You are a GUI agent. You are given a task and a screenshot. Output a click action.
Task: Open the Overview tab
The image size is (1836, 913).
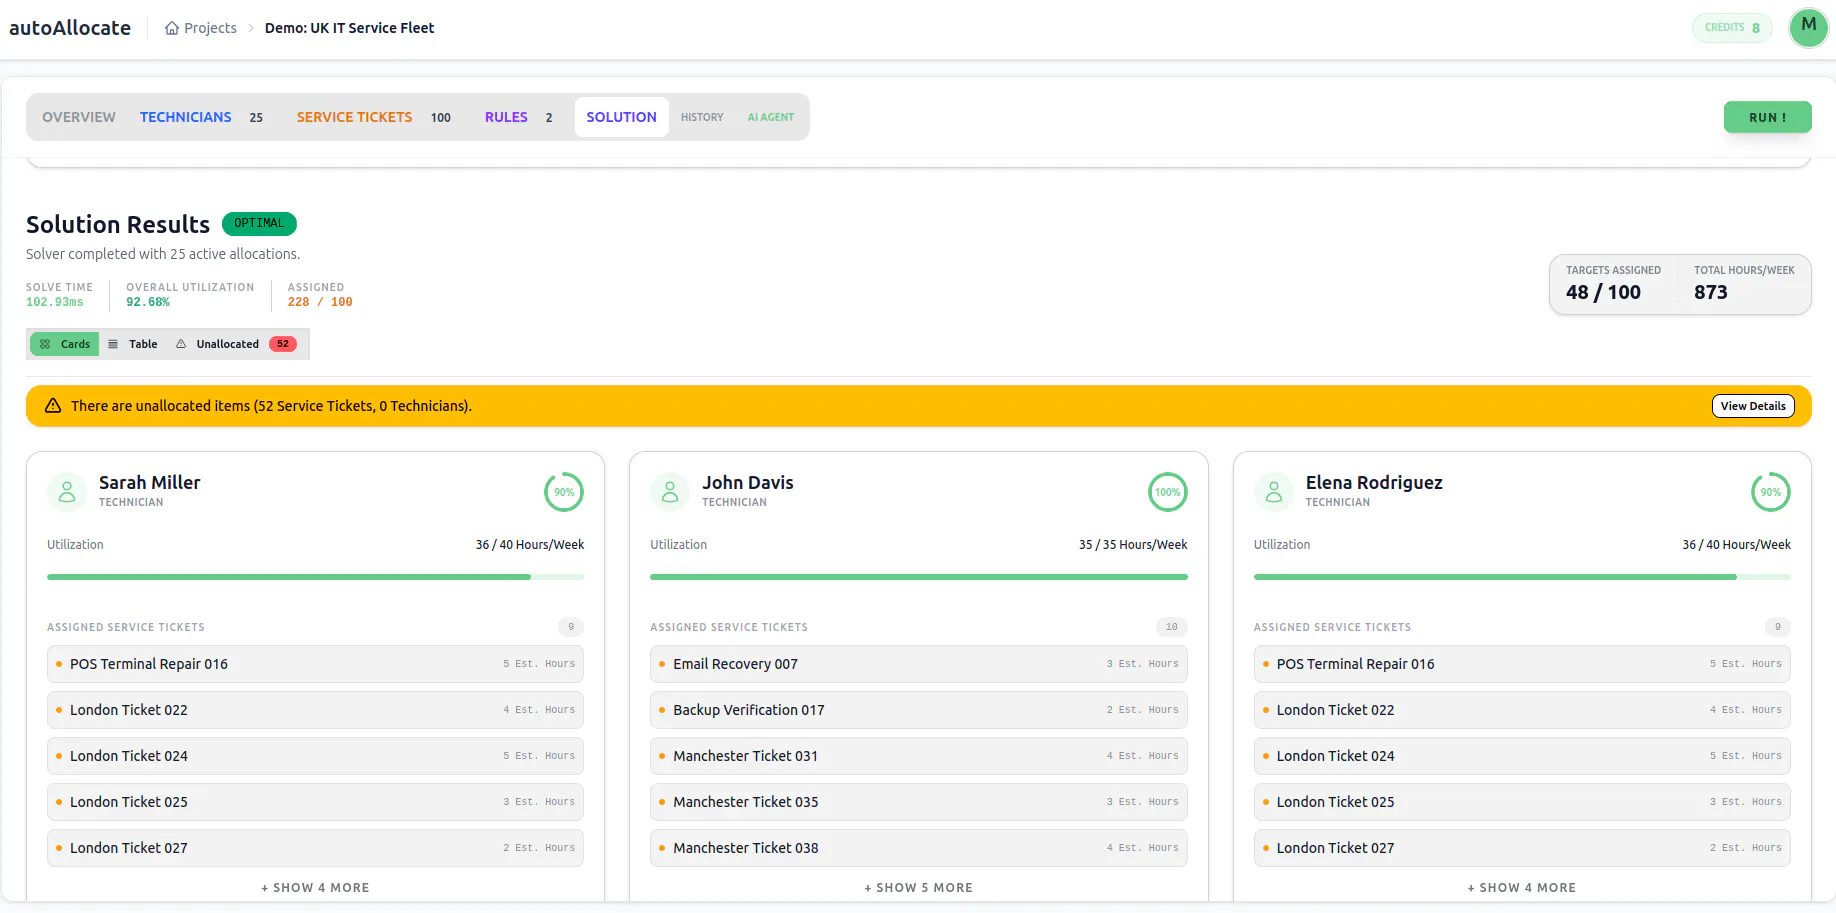click(79, 117)
